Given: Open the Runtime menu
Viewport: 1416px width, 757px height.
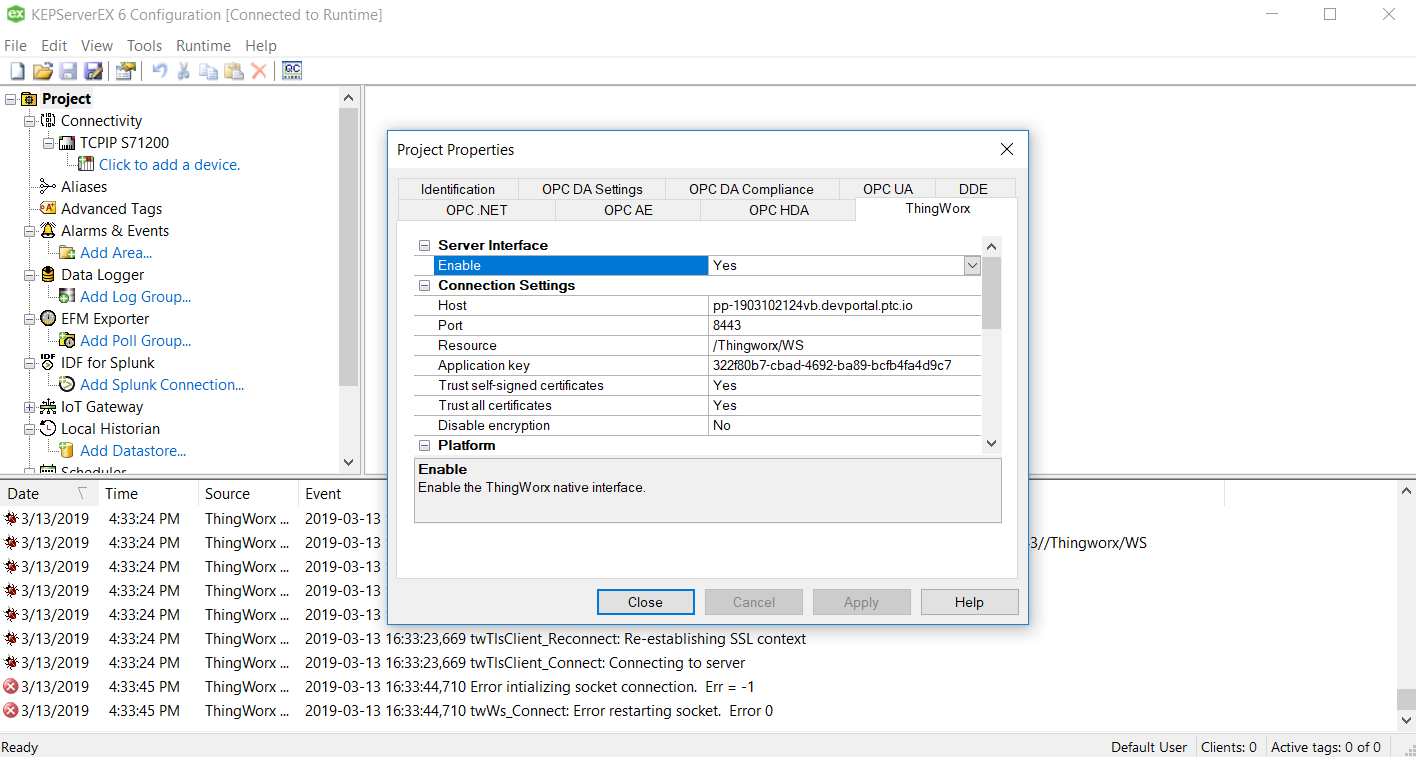Looking at the screenshot, I should (203, 46).
